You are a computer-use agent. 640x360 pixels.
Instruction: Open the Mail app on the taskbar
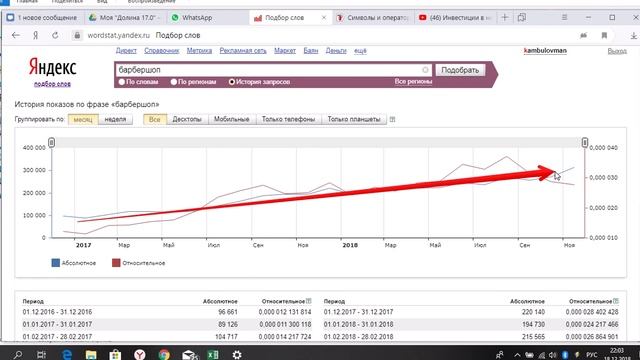pyautogui.click(x=189, y=355)
